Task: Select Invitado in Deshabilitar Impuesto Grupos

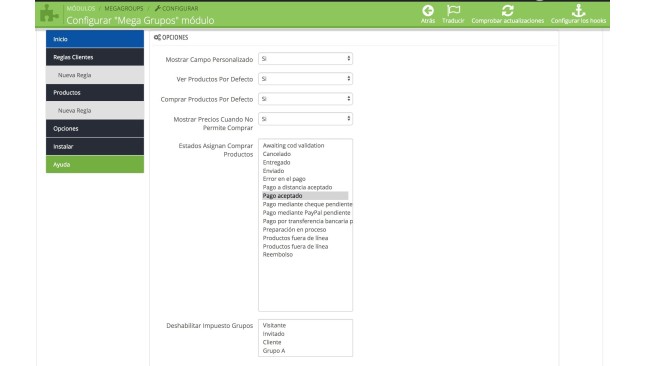Action: pyautogui.click(x=274, y=334)
